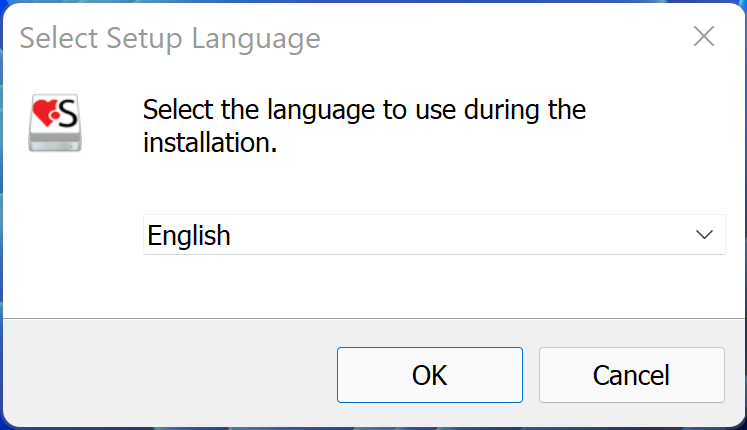Click the word 'installation.' in the prompt
Image resolution: width=747 pixels, height=430 pixels.
[x=208, y=142]
